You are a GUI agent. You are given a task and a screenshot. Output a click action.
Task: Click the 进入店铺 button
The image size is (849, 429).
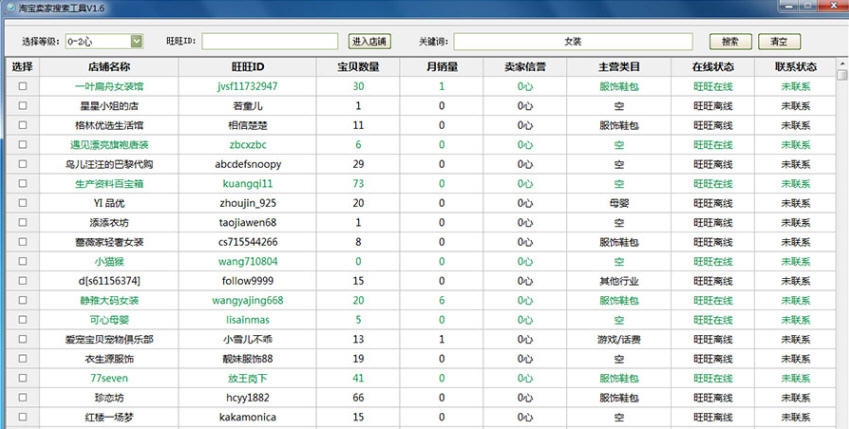370,41
